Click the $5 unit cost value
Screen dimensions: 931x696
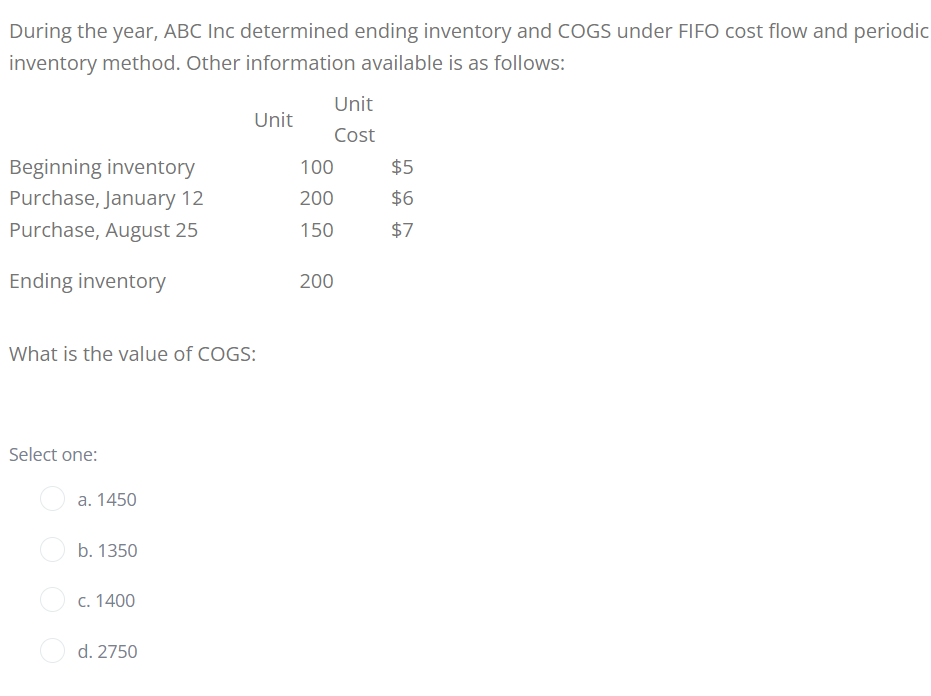[x=403, y=167]
